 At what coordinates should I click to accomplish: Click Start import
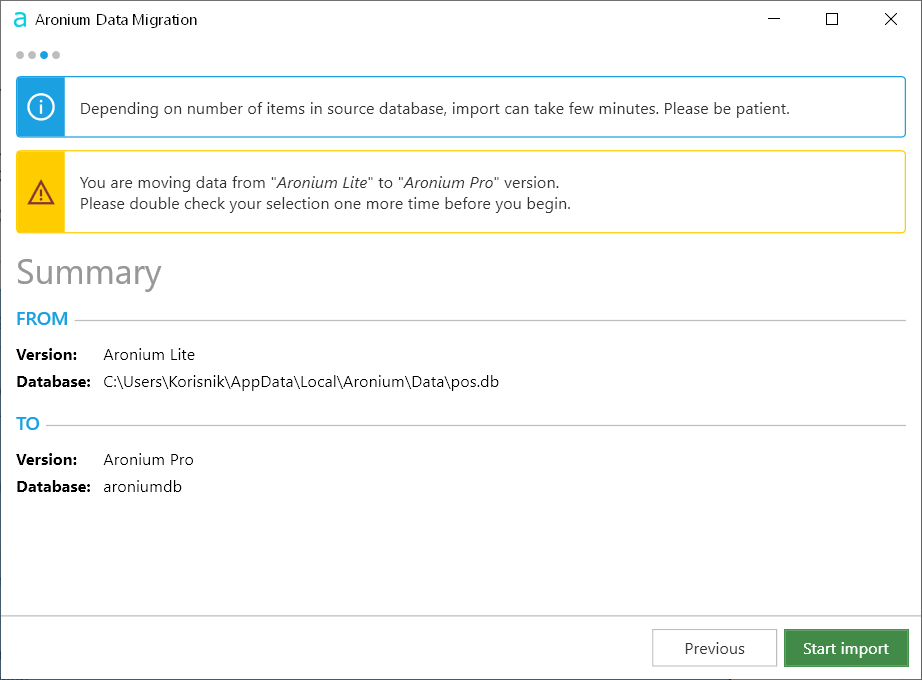click(x=846, y=648)
